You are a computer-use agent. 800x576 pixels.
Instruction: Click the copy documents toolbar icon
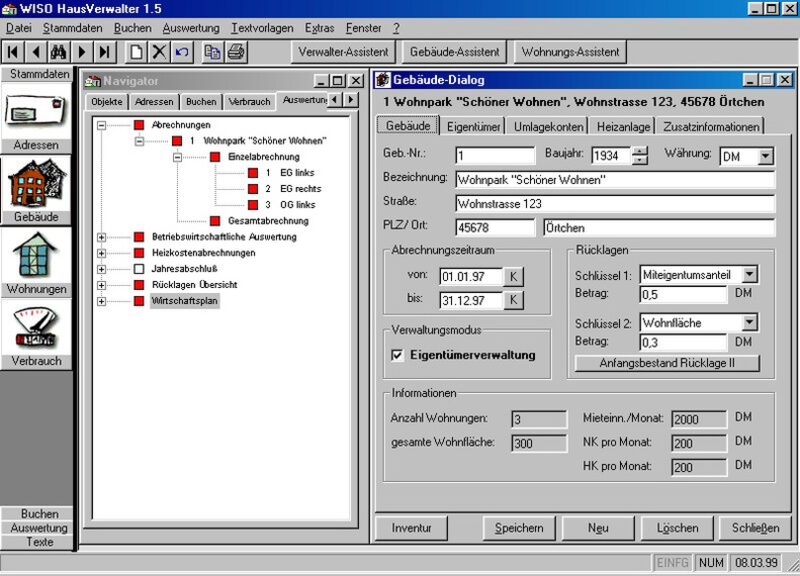(213, 52)
